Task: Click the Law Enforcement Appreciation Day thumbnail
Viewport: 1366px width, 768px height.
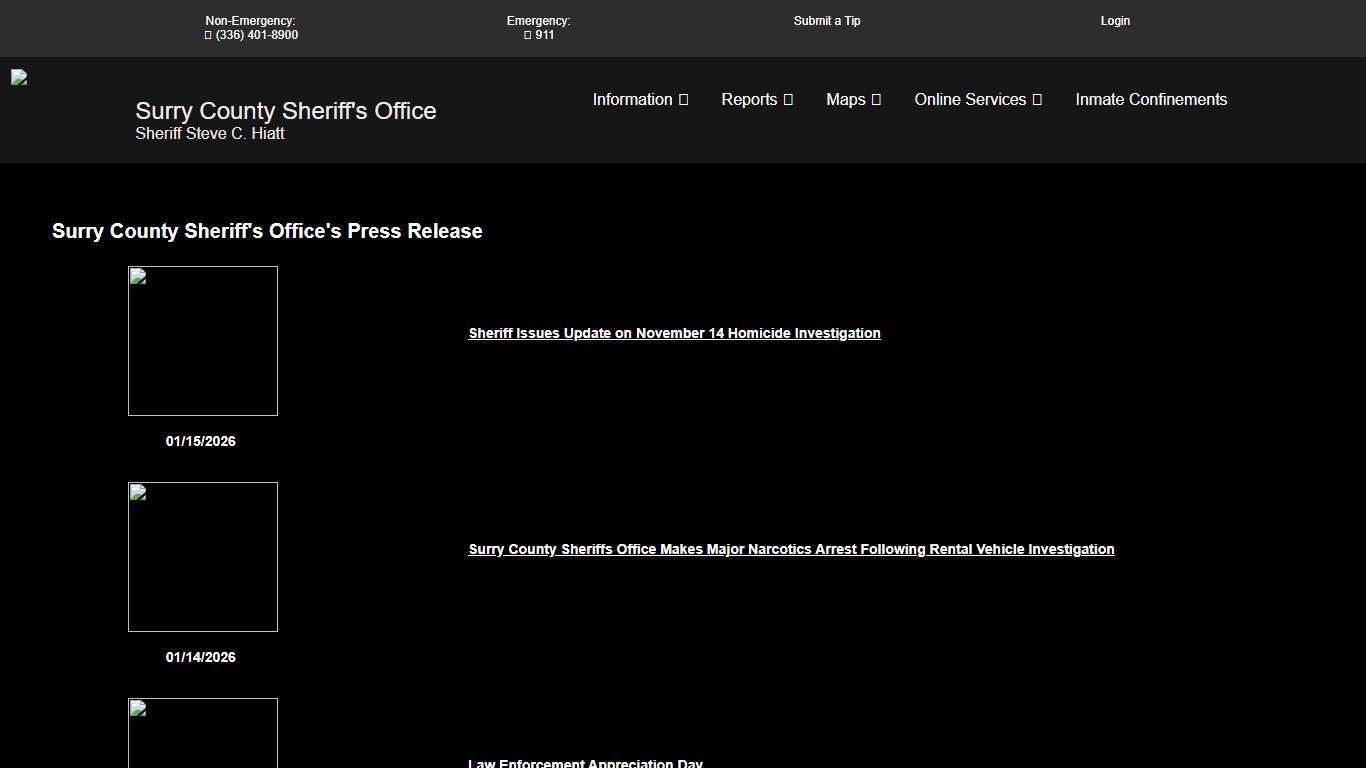Action: pos(203,733)
